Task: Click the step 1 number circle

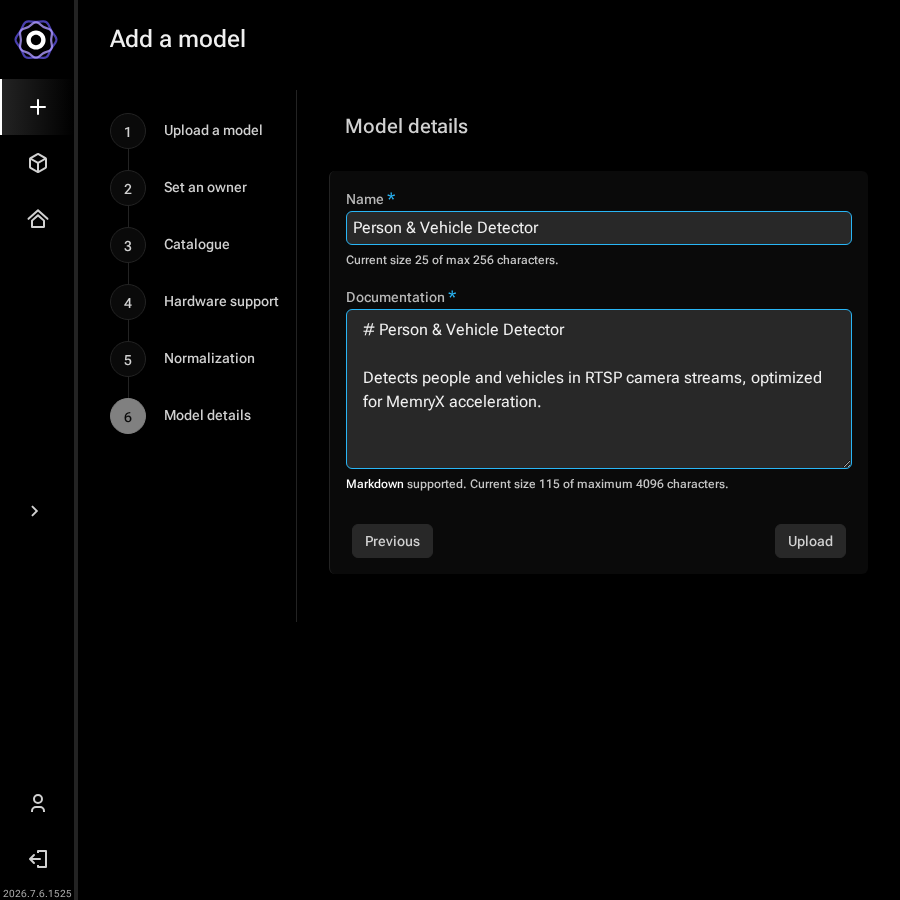Action: 128,131
